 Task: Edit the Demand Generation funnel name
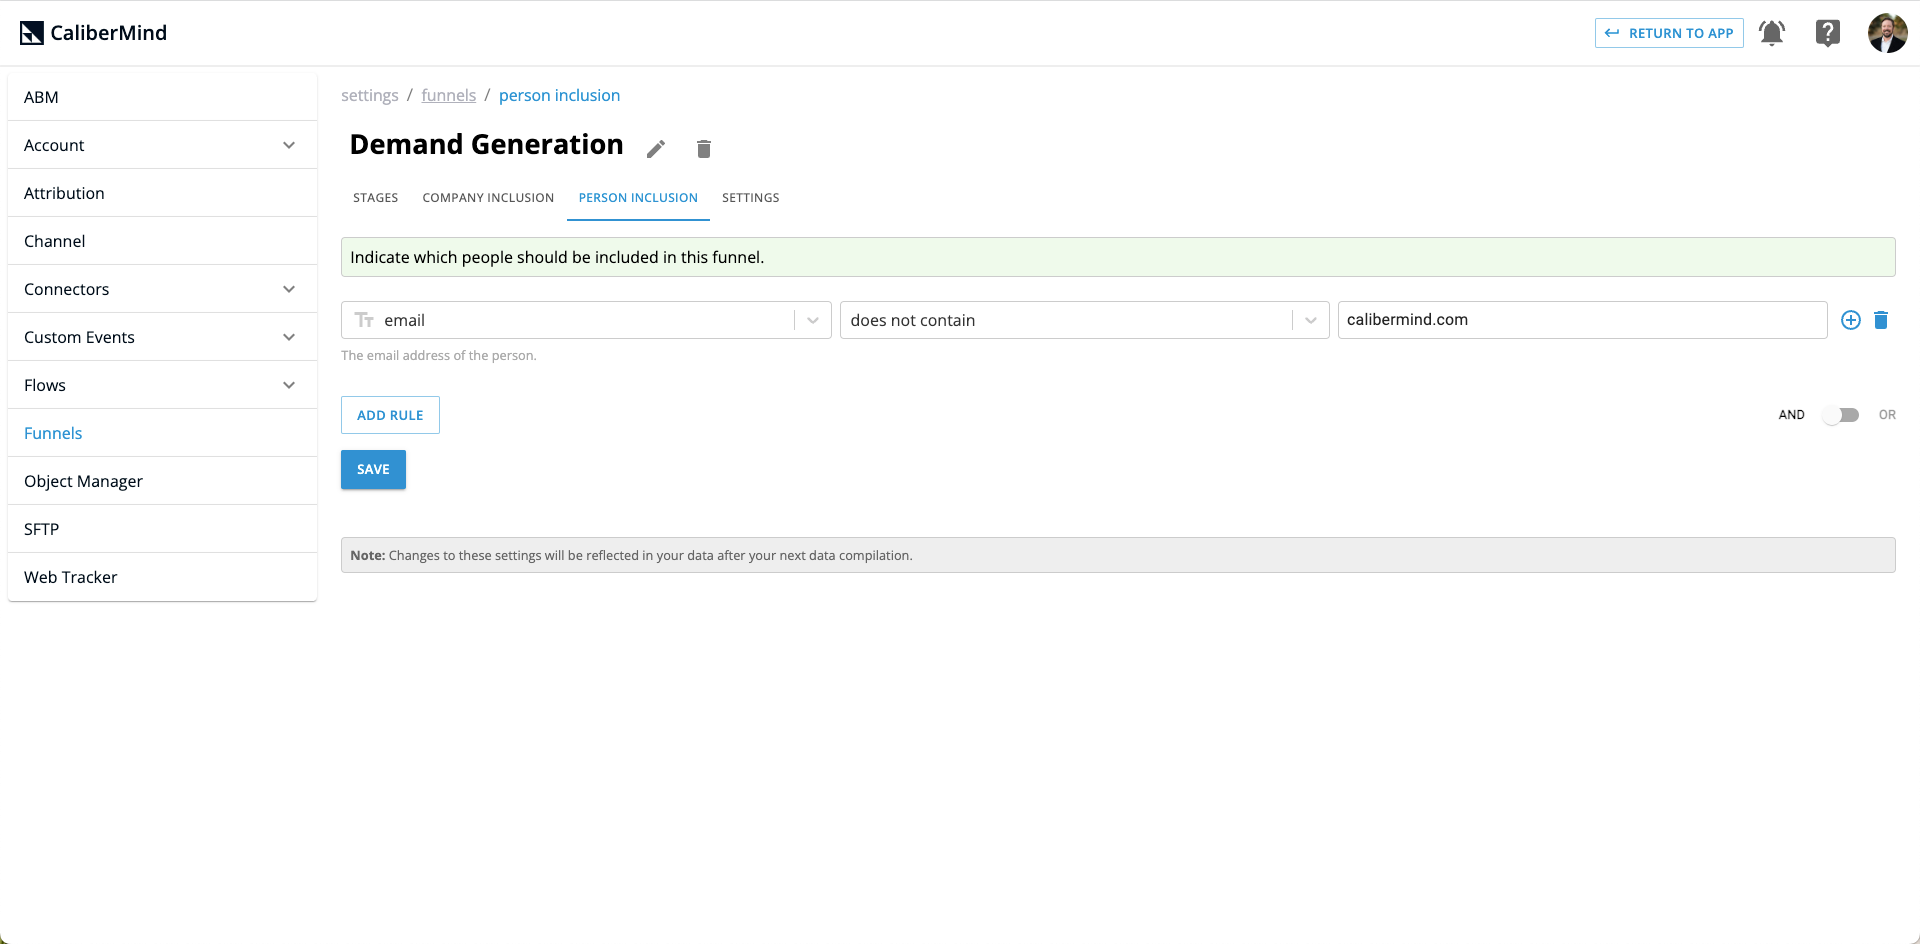pyautogui.click(x=656, y=149)
